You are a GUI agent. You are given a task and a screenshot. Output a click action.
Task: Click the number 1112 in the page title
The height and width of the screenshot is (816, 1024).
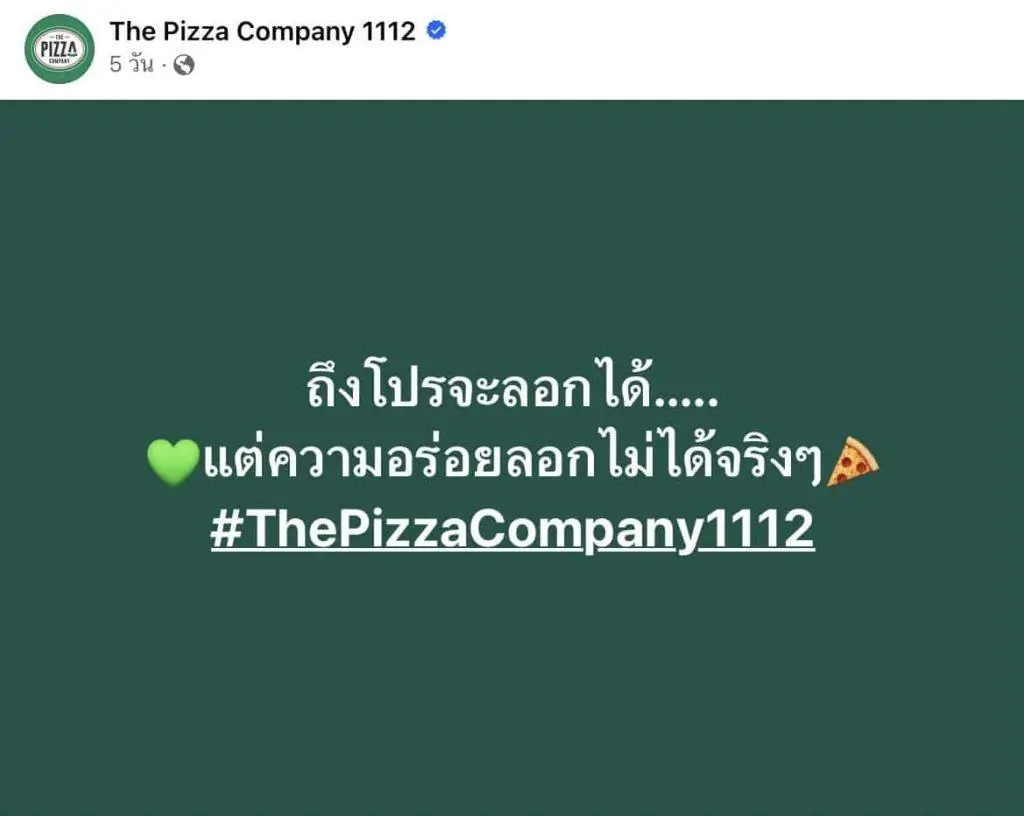click(x=389, y=31)
